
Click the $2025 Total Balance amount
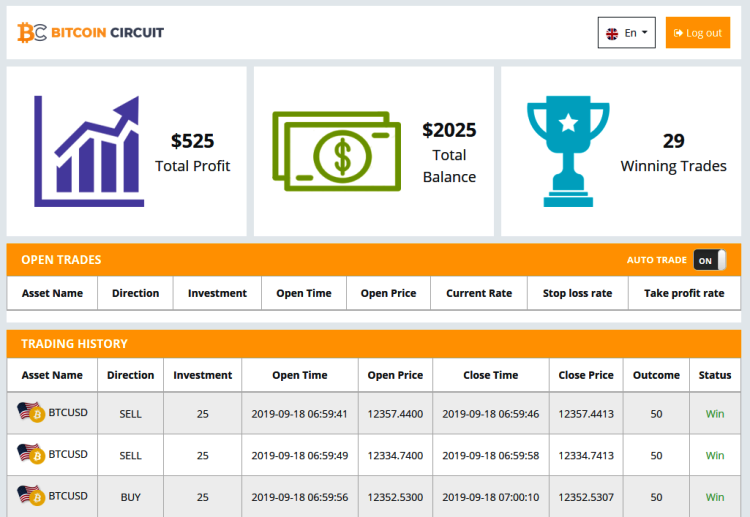[x=449, y=130]
